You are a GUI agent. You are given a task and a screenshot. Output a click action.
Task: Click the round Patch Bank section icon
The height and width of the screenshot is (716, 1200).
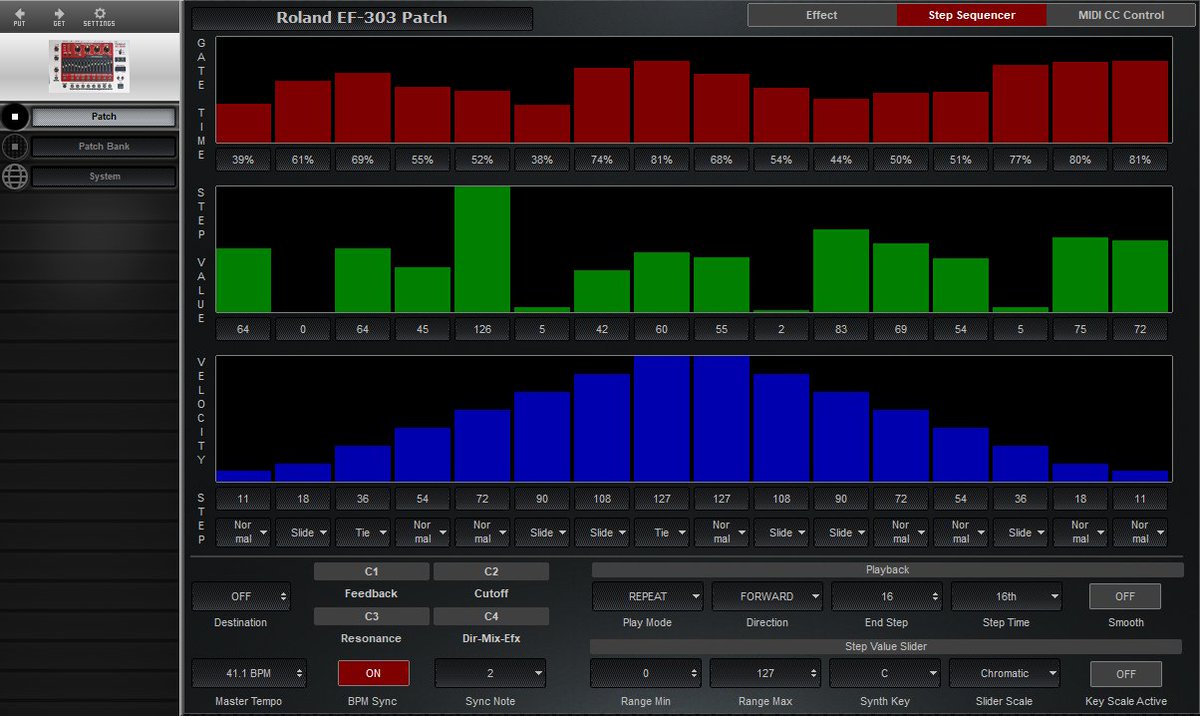pos(14,147)
